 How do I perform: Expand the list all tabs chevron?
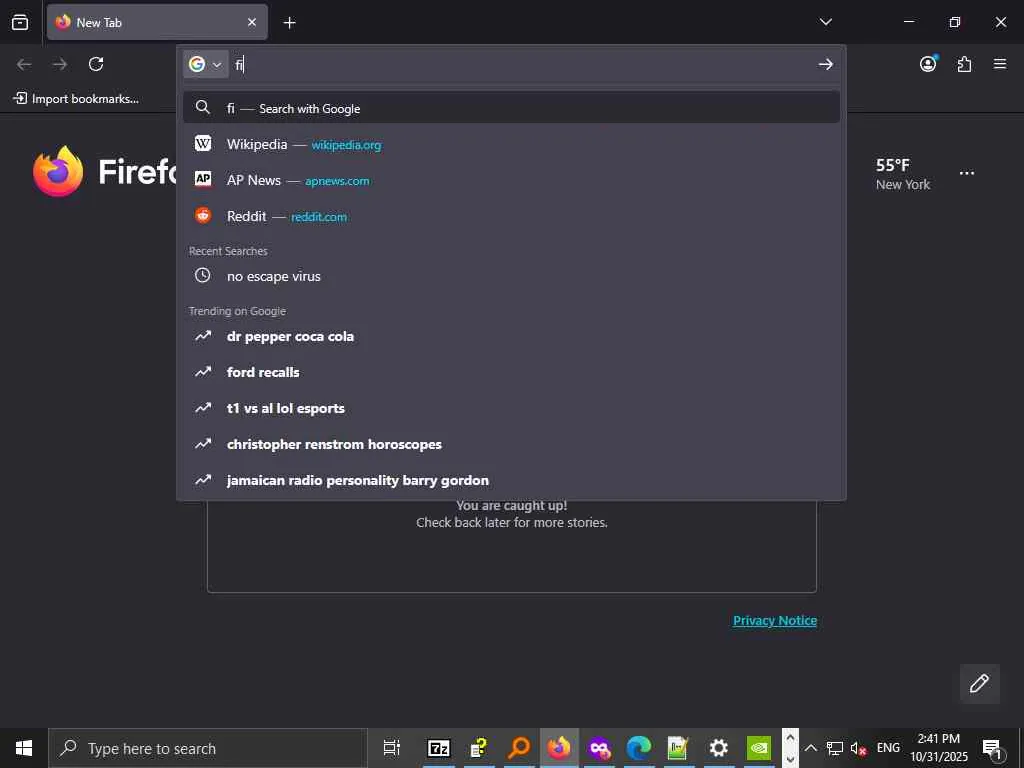point(825,22)
